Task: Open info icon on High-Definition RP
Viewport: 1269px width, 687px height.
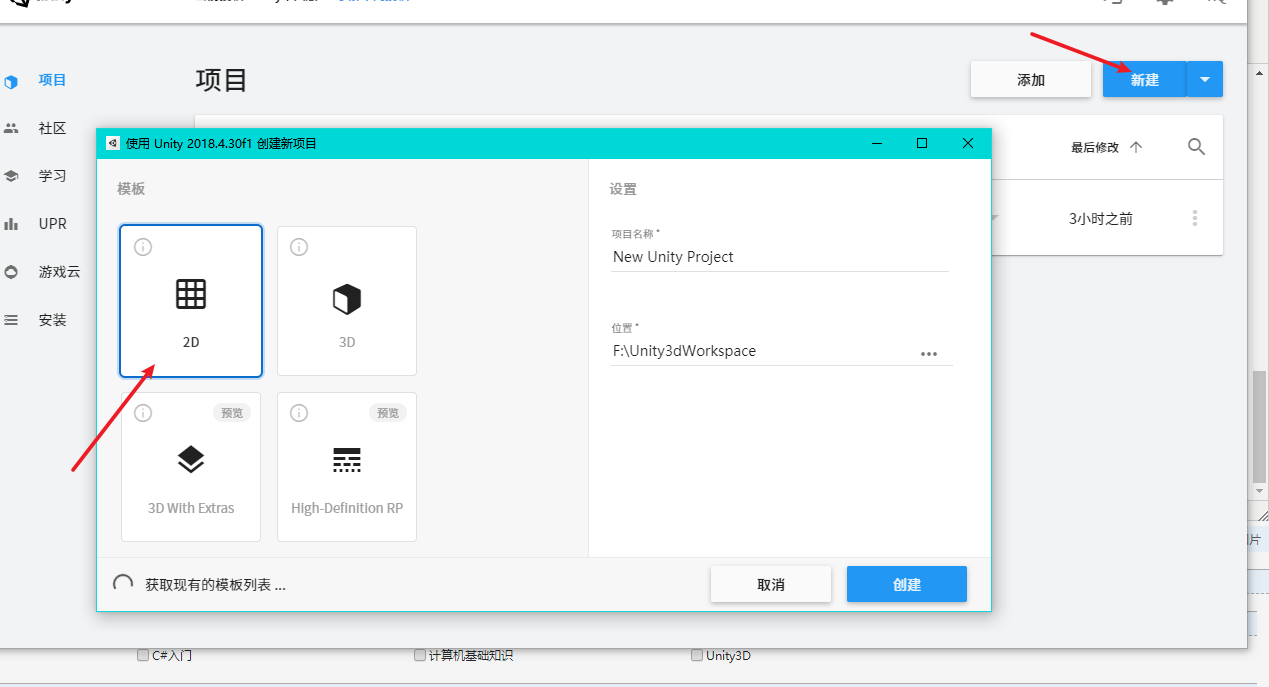Action: tap(299, 413)
